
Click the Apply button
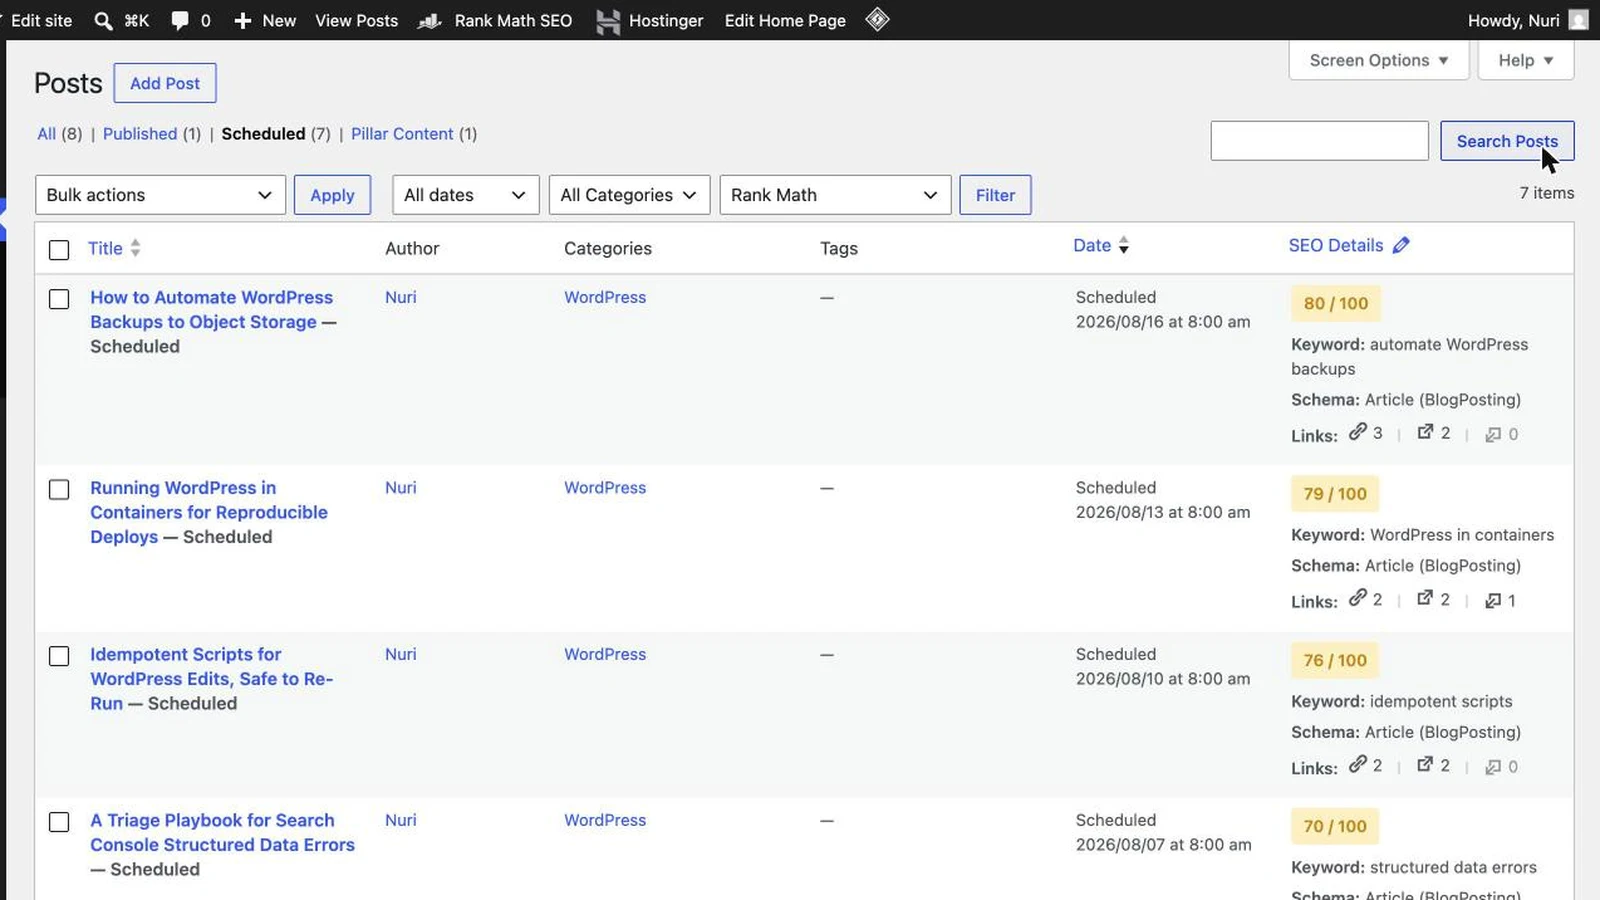point(332,195)
